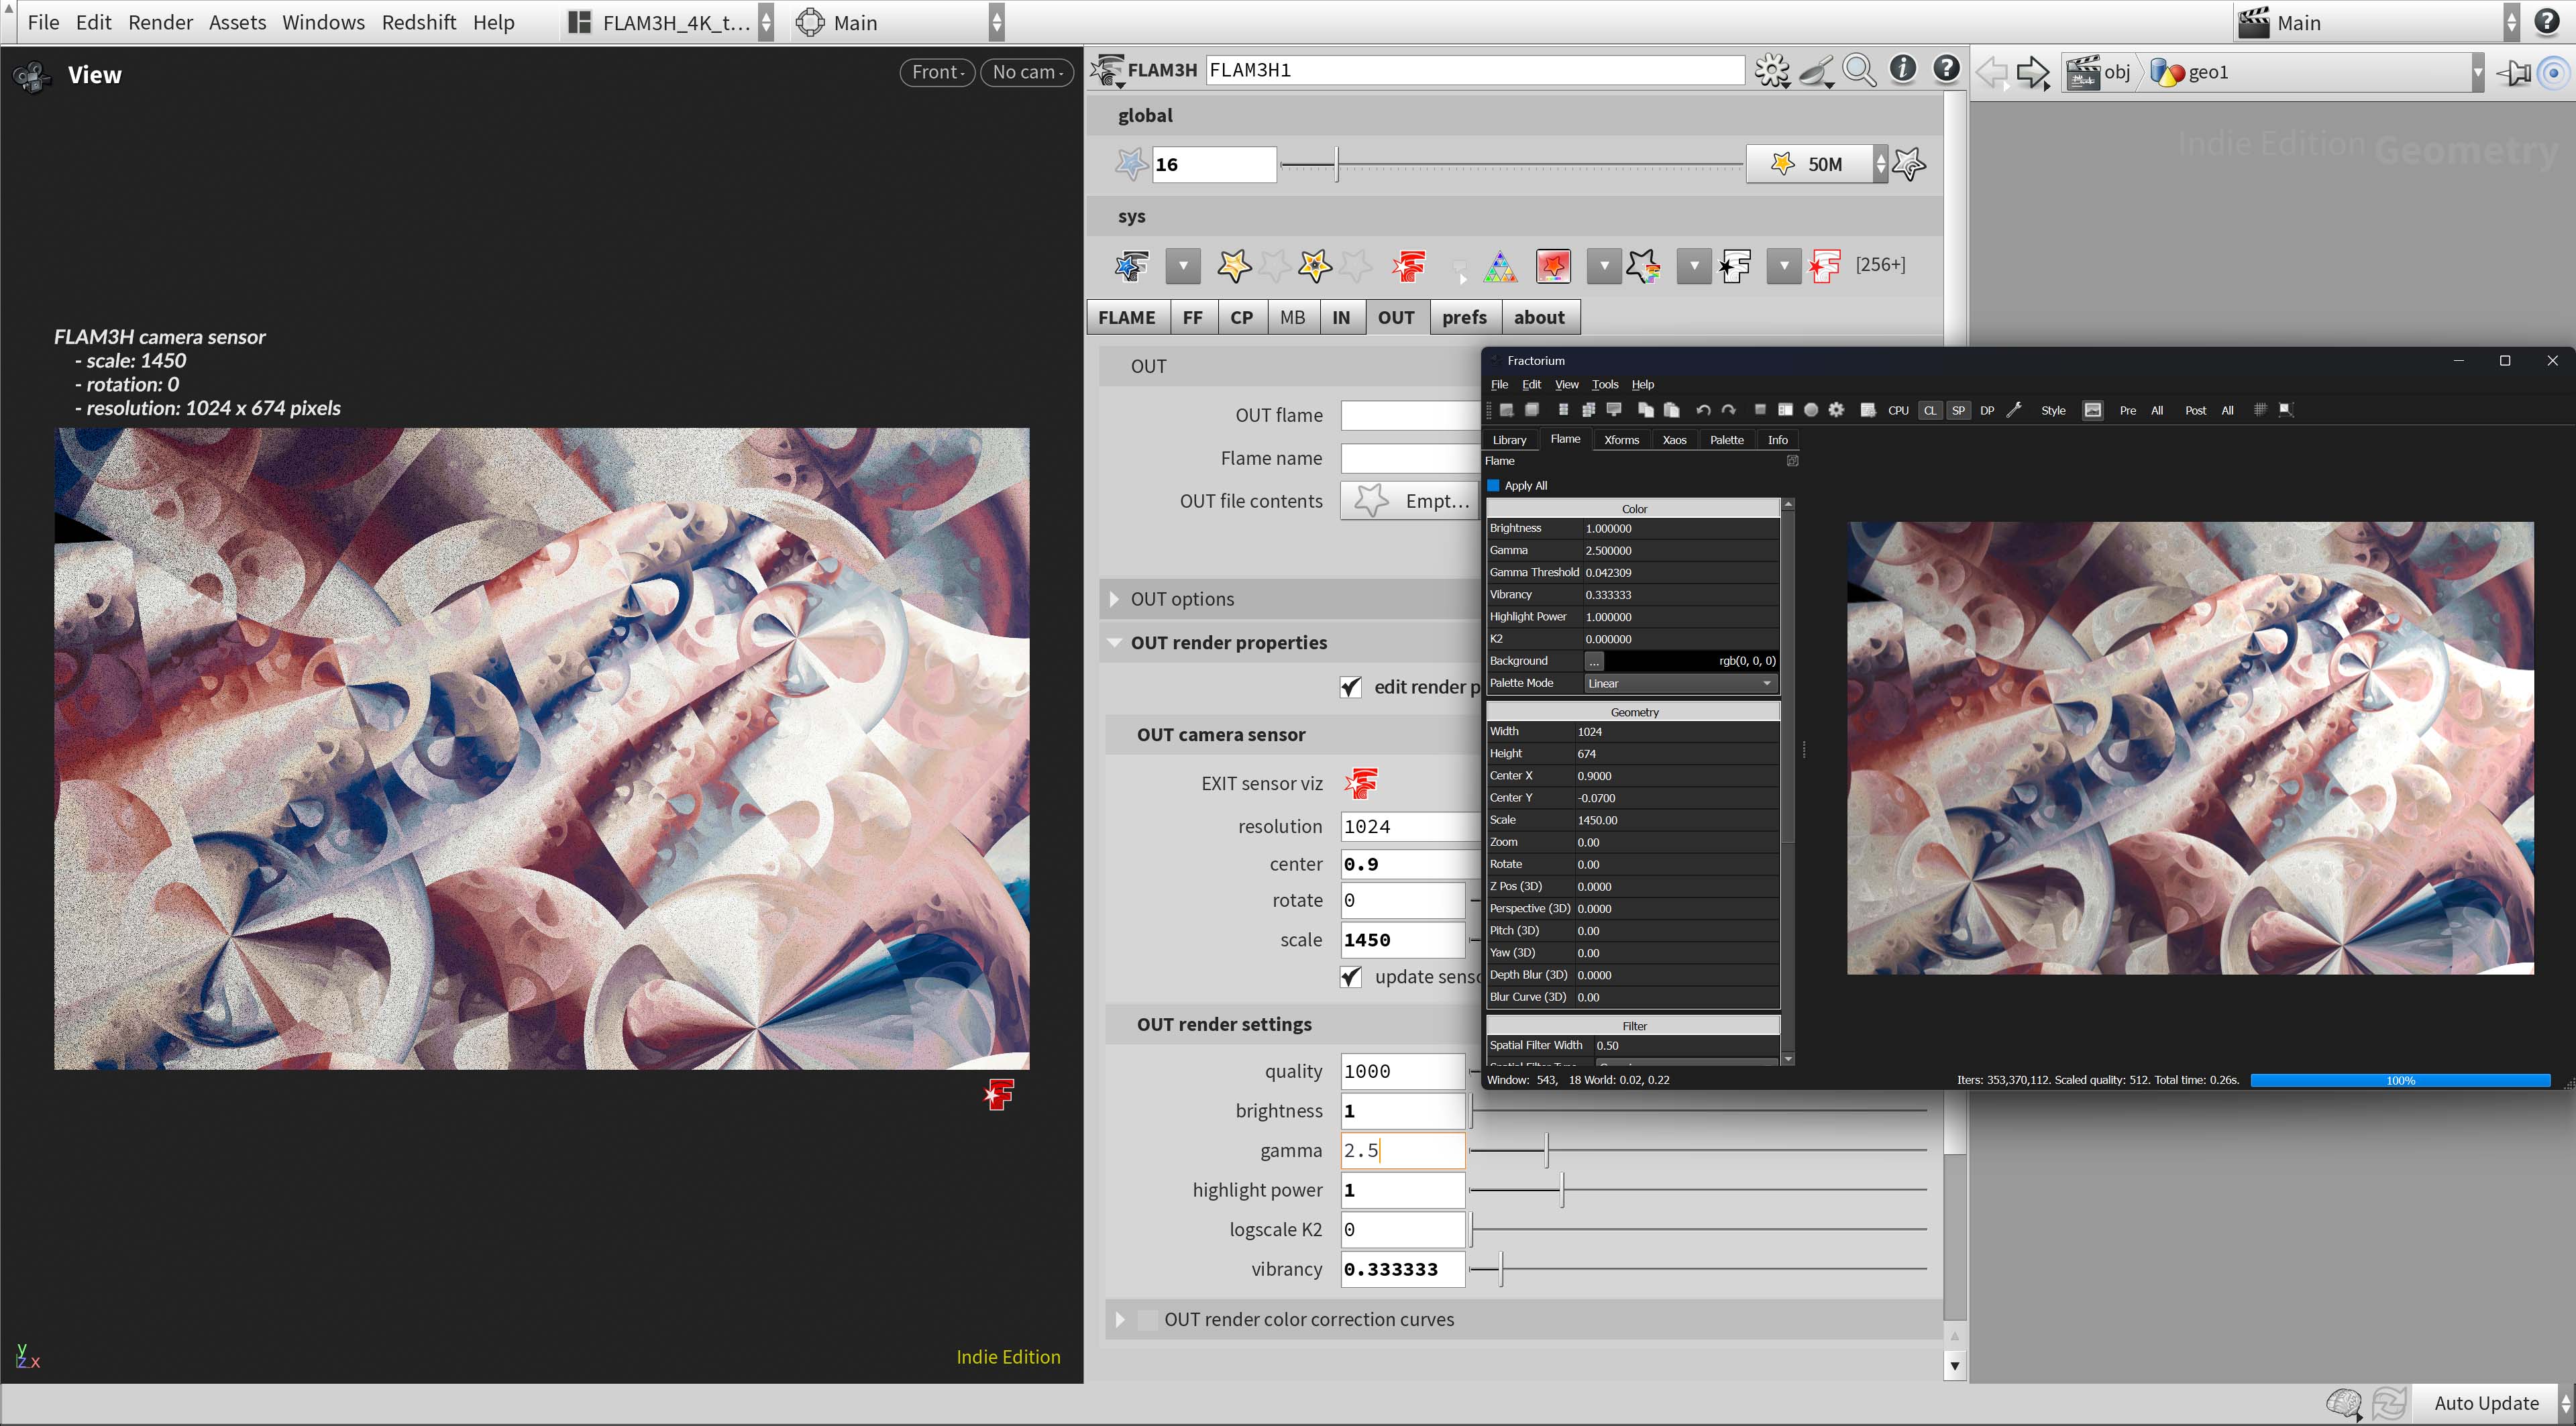
Task: Set Background color via its swatch row
Action: pos(1593,661)
